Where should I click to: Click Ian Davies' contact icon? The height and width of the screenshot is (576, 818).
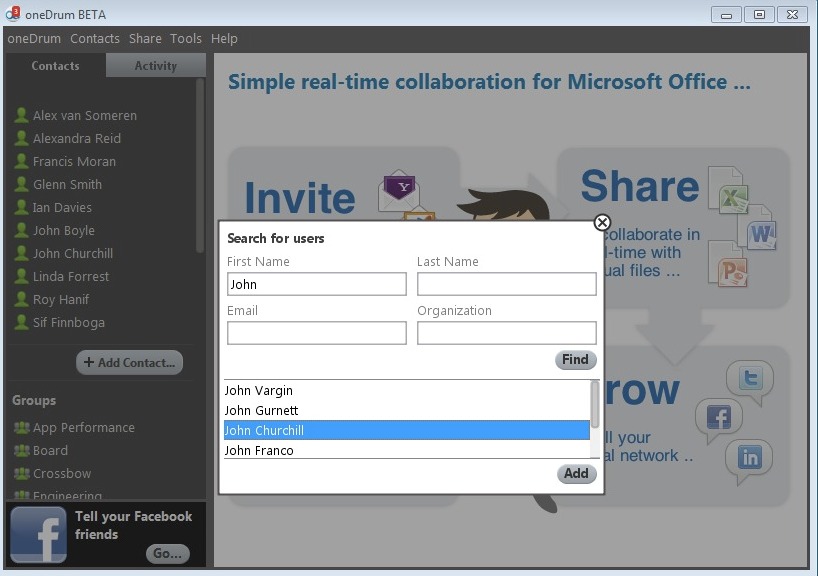[21, 207]
